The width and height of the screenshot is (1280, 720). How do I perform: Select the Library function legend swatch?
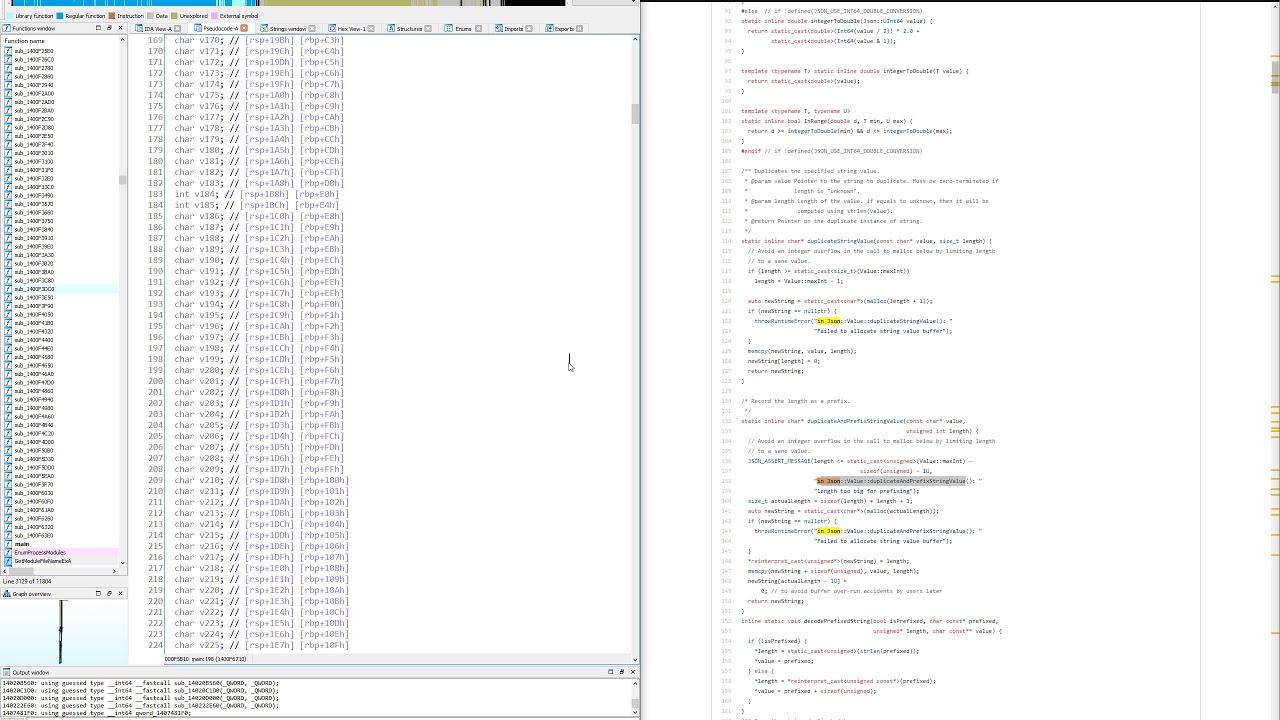tap(8, 16)
